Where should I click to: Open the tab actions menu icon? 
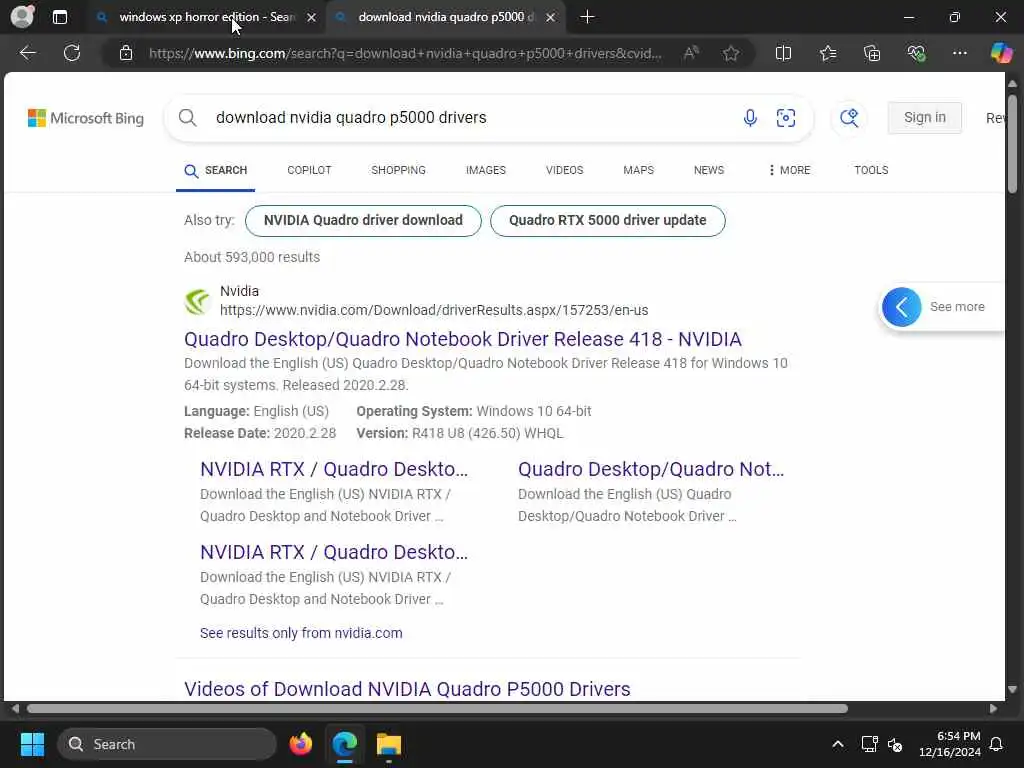(59, 17)
